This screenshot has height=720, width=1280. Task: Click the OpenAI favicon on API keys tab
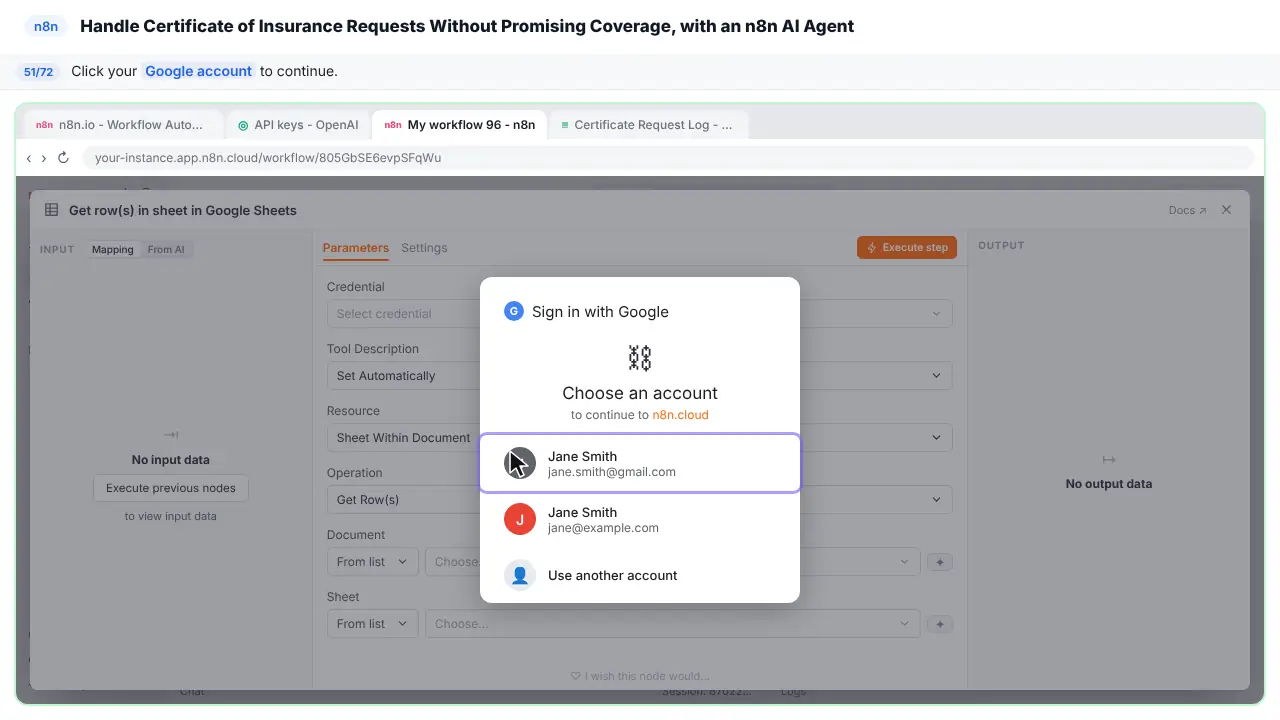[x=243, y=125]
